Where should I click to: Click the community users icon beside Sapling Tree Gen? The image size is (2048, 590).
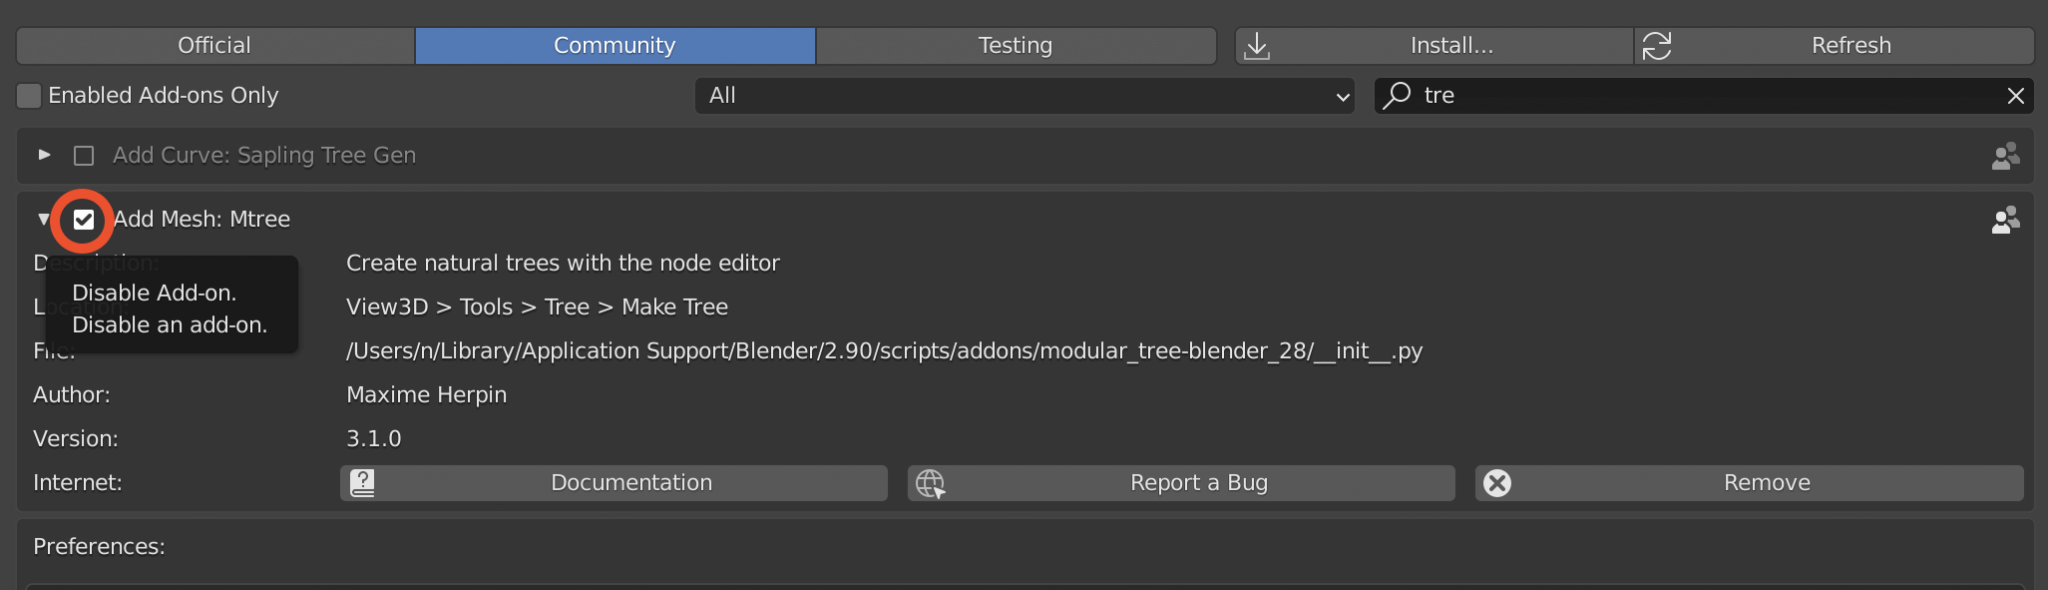click(x=2006, y=156)
